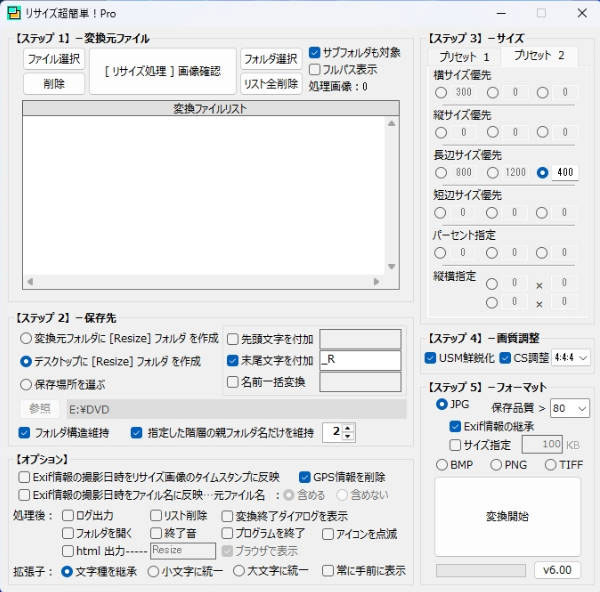Viewport: 600px width, 592px height.
Task: Click the disabled 参照 browse button
Action: pos(40,409)
